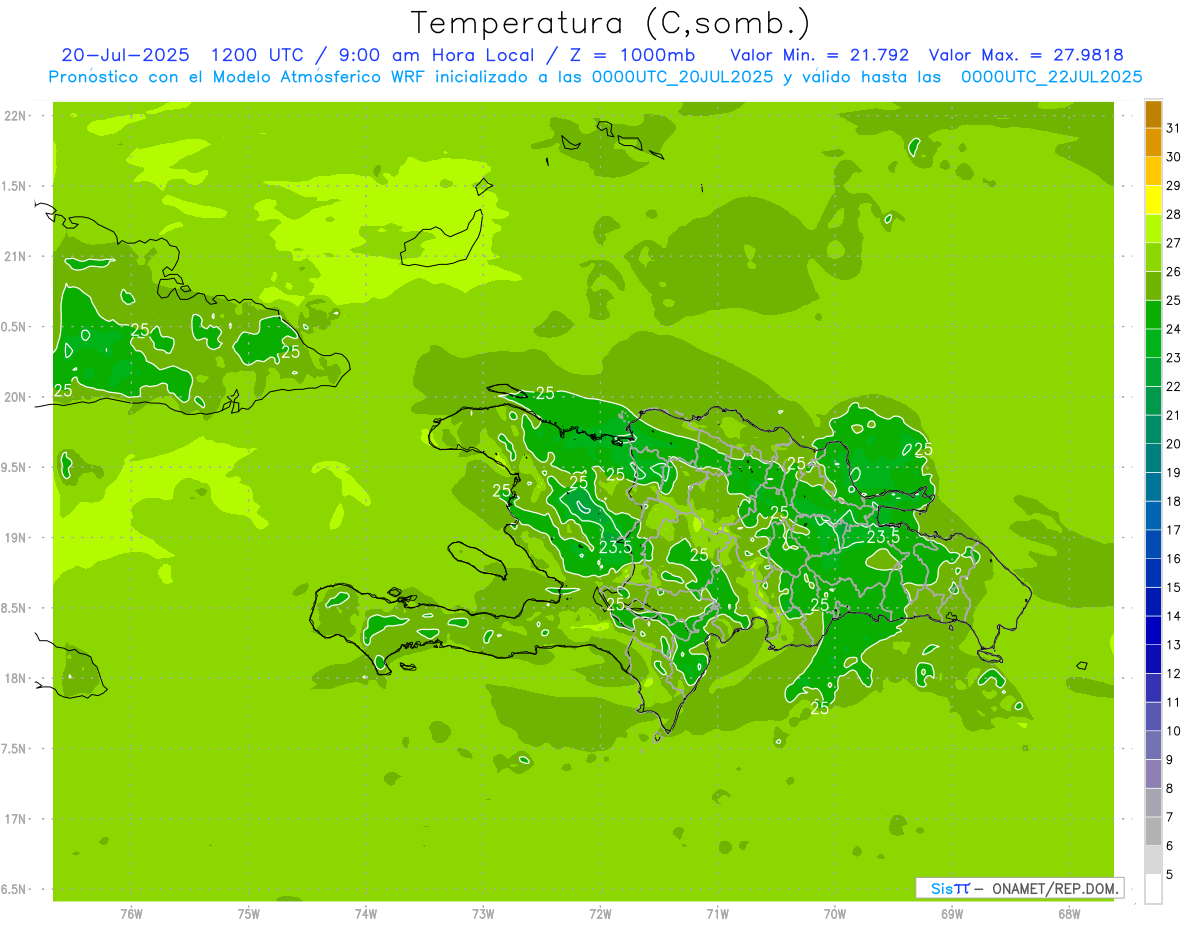Pick the purple colorbar segment between 9 and 10

pyautogui.click(x=1153, y=745)
